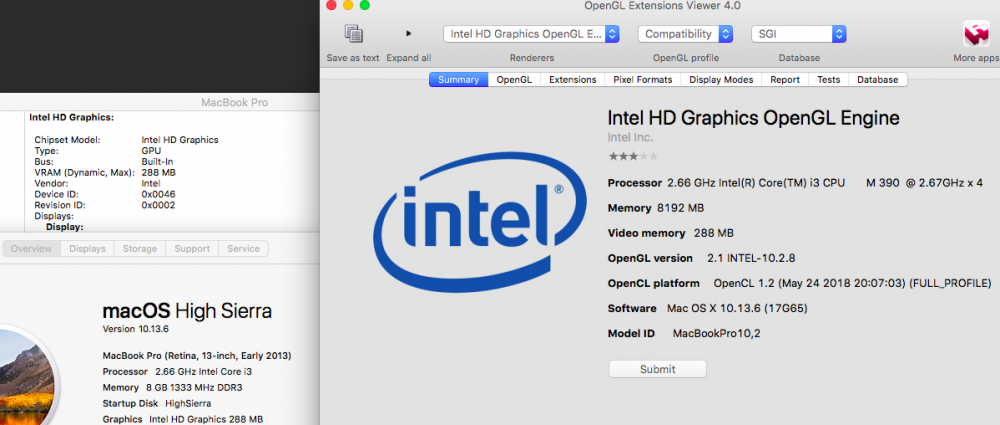1000x425 pixels.
Task: Go to the Tests tab
Action: 828,80
